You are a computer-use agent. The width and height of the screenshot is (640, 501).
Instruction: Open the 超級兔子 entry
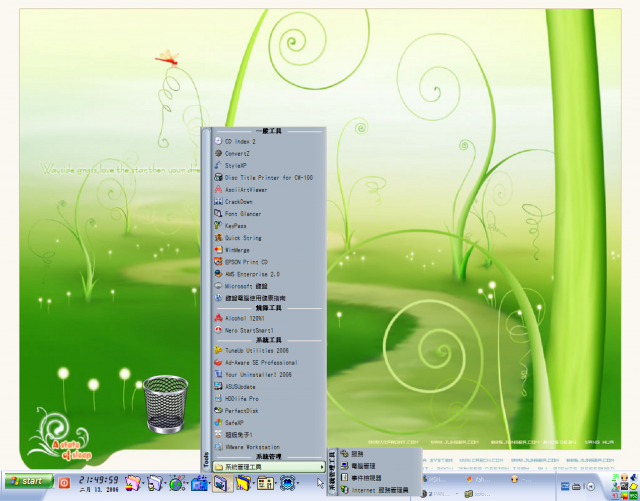(269, 435)
